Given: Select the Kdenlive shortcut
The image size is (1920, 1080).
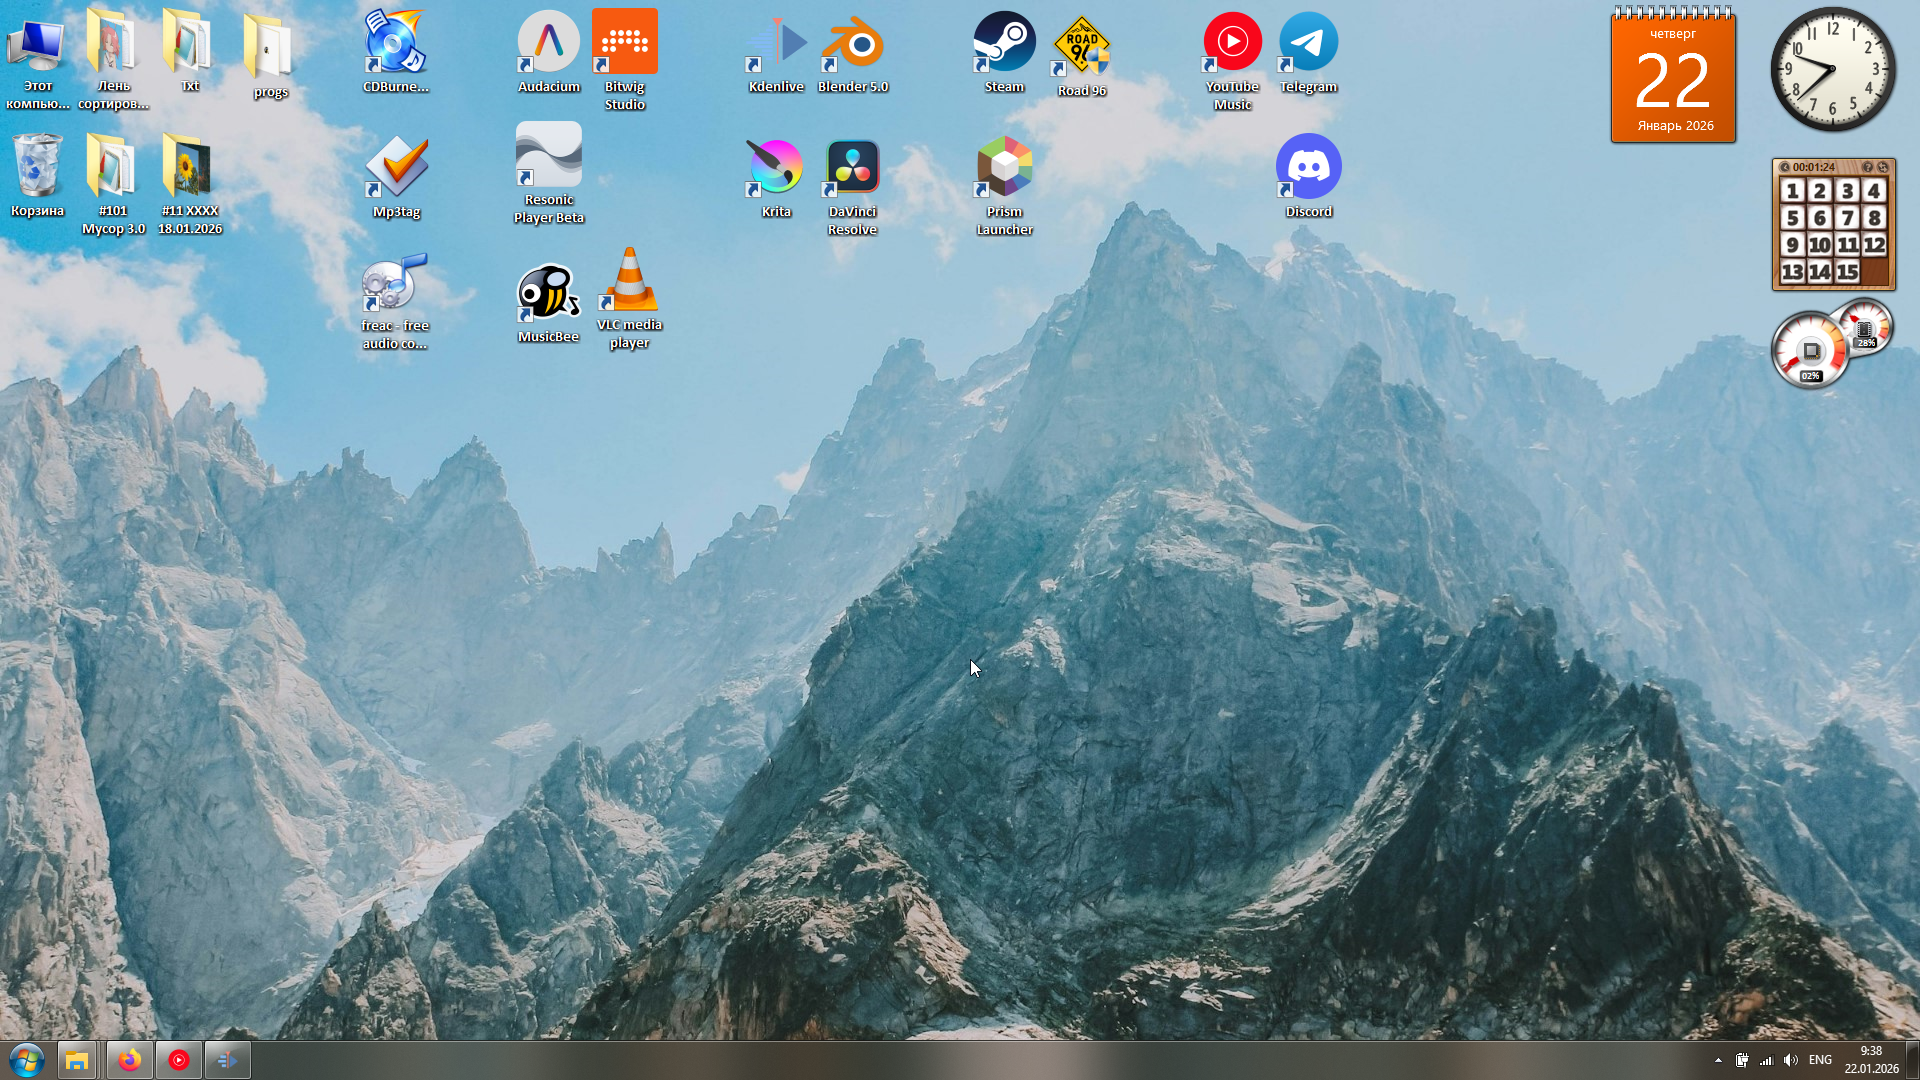Looking at the screenshot, I should [776, 44].
